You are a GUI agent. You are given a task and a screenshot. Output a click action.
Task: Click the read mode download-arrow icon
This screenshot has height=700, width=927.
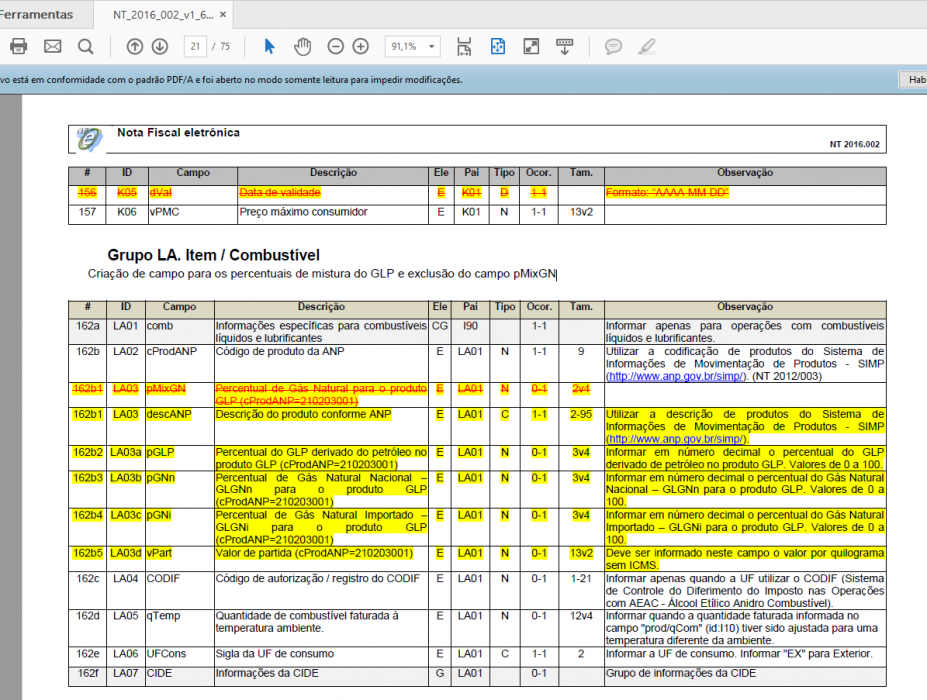click(x=565, y=46)
